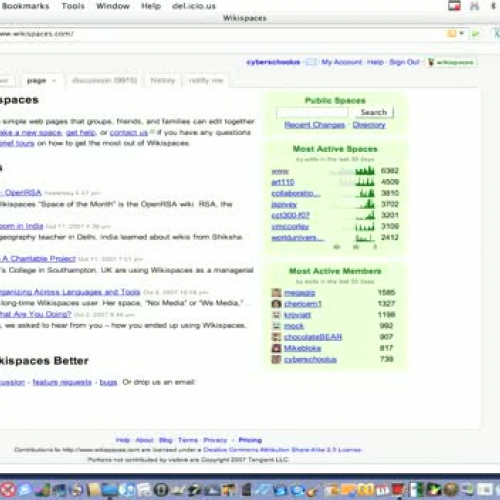Open the worldunivers... space link
Viewport: 500px width, 500px height.
click(x=297, y=238)
